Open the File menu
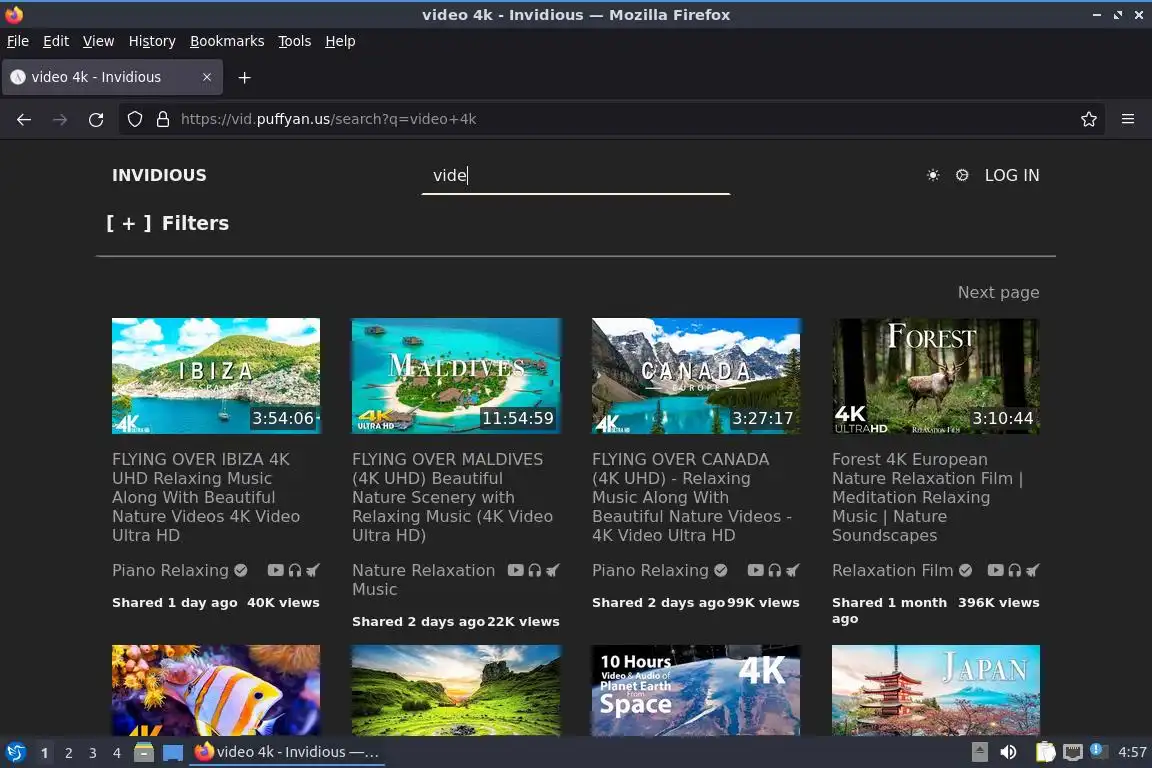The image size is (1152, 768). click(18, 41)
